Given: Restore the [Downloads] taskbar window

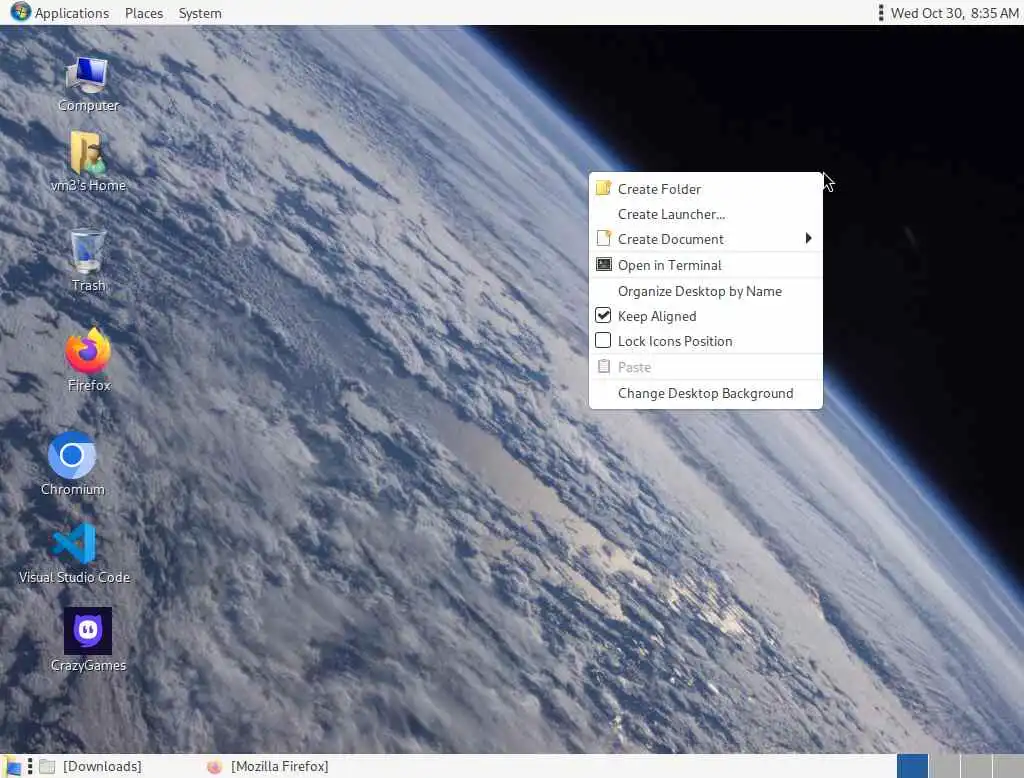Looking at the screenshot, I should (x=91, y=766).
